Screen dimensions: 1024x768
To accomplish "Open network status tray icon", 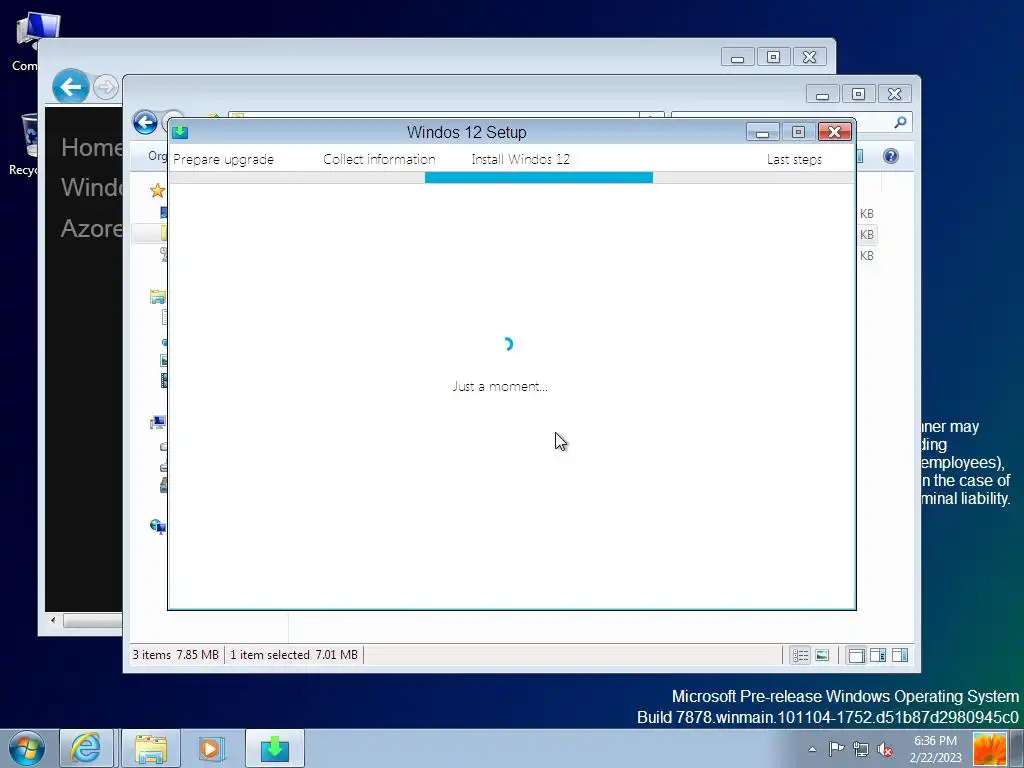I will point(861,750).
